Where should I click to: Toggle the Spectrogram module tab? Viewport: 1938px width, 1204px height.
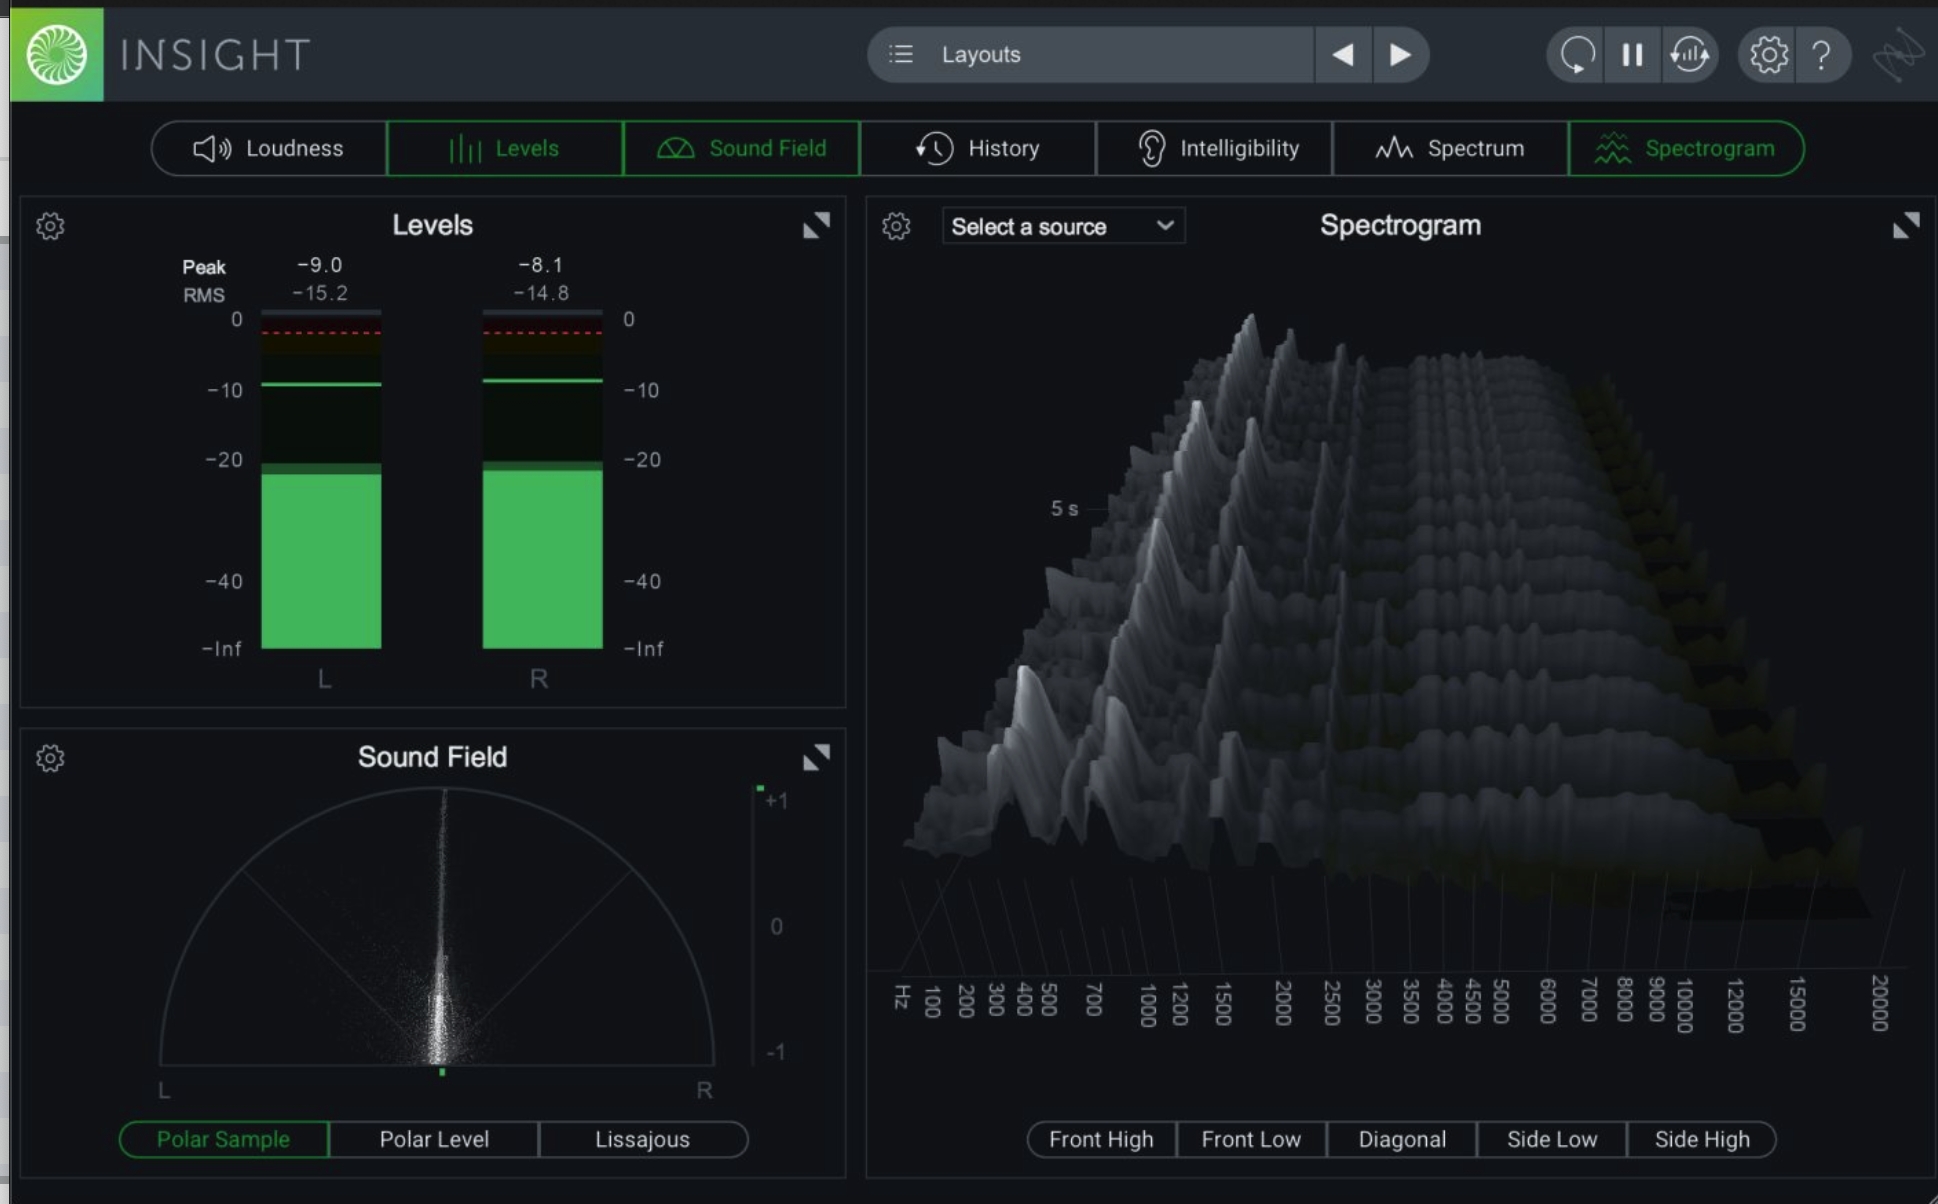pyautogui.click(x=1686, y=148)
